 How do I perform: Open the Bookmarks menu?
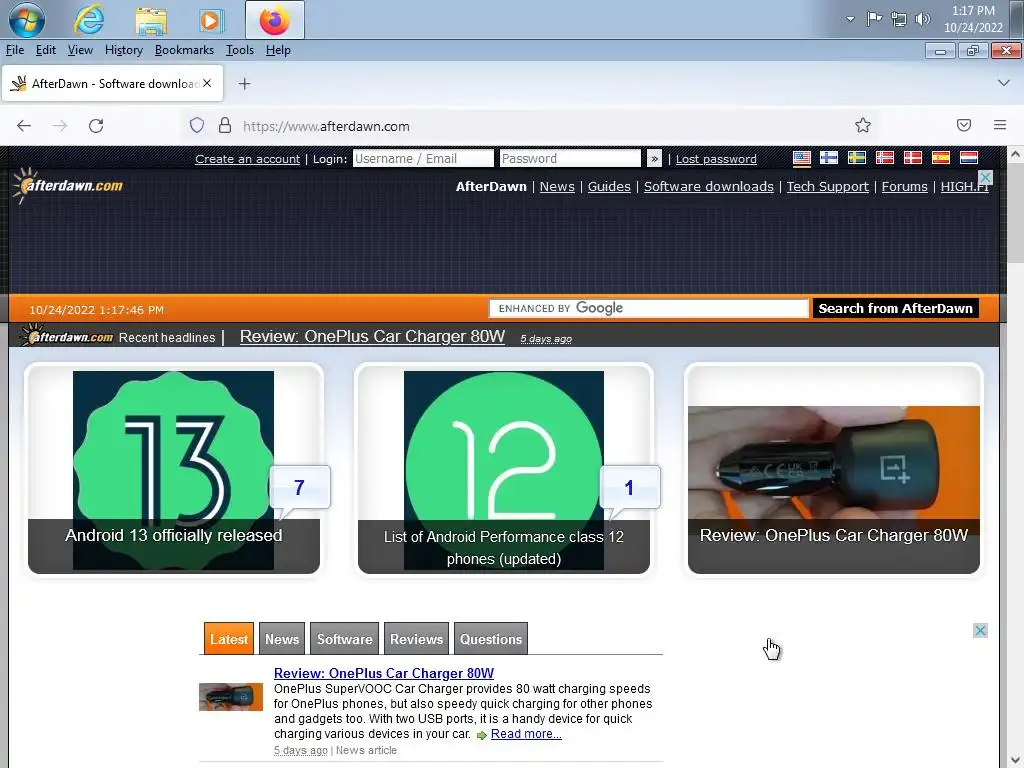[x=184, y=50]
